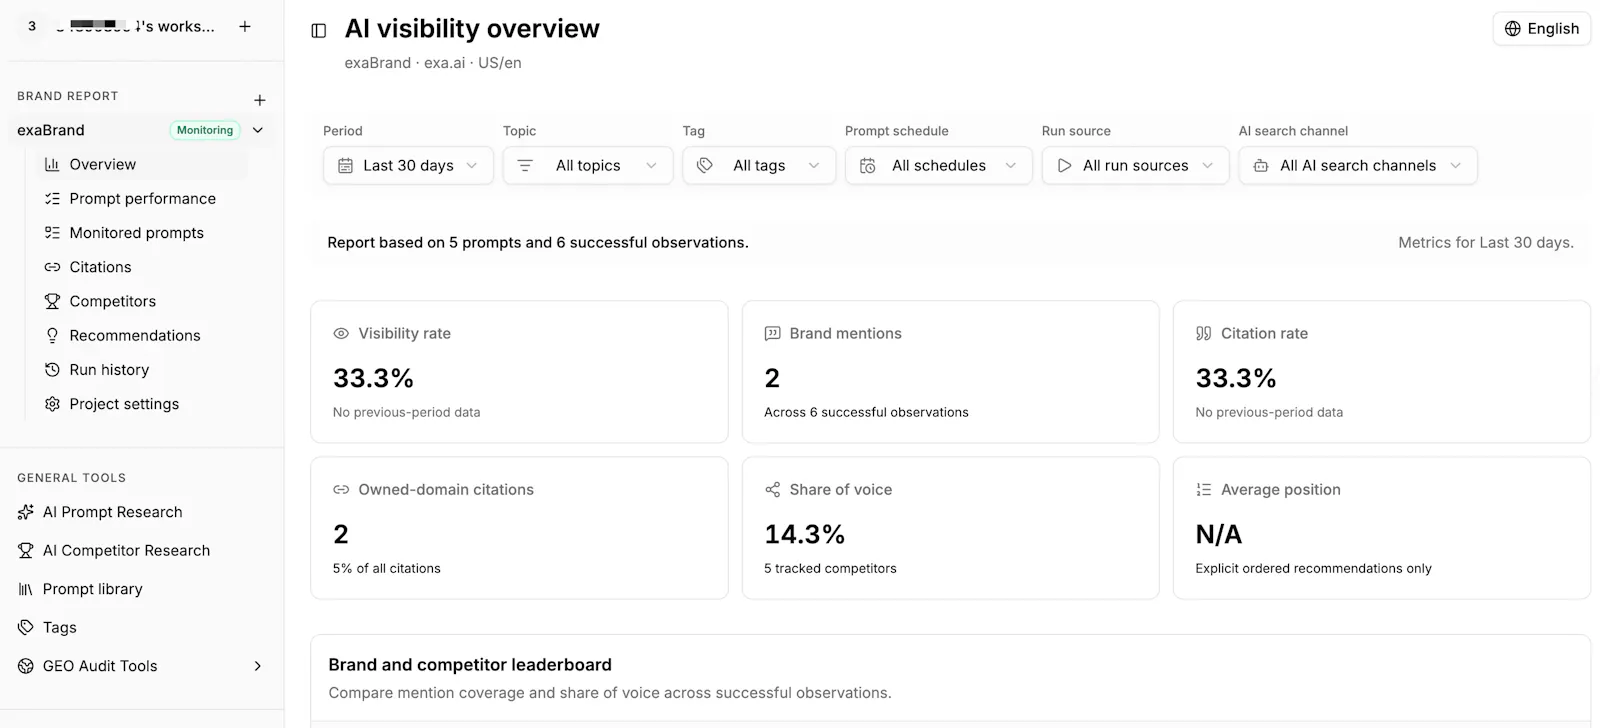Click the link icon on the Owned-domain citations card
The height and width of the screenshot is (728, 1600).
click(341, 490)
